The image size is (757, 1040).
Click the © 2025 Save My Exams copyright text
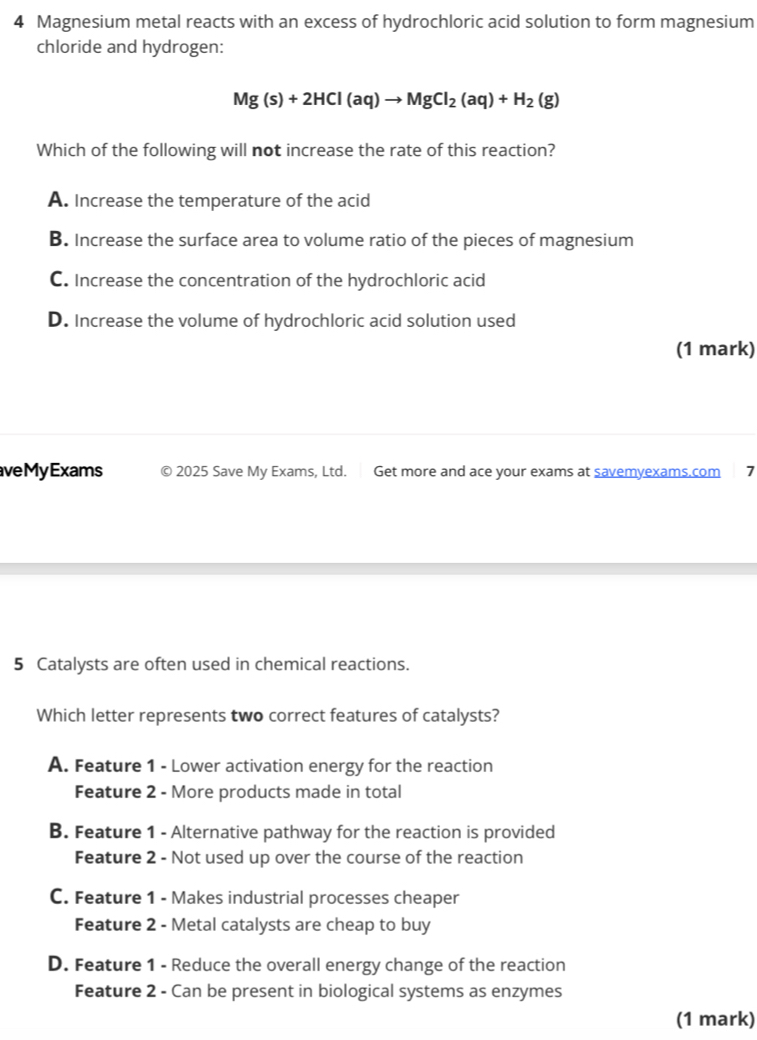(253, 471)
